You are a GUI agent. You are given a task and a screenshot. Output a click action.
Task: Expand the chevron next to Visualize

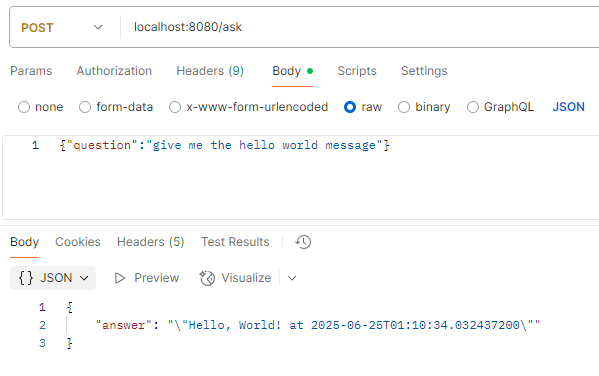tap(292, 278)
